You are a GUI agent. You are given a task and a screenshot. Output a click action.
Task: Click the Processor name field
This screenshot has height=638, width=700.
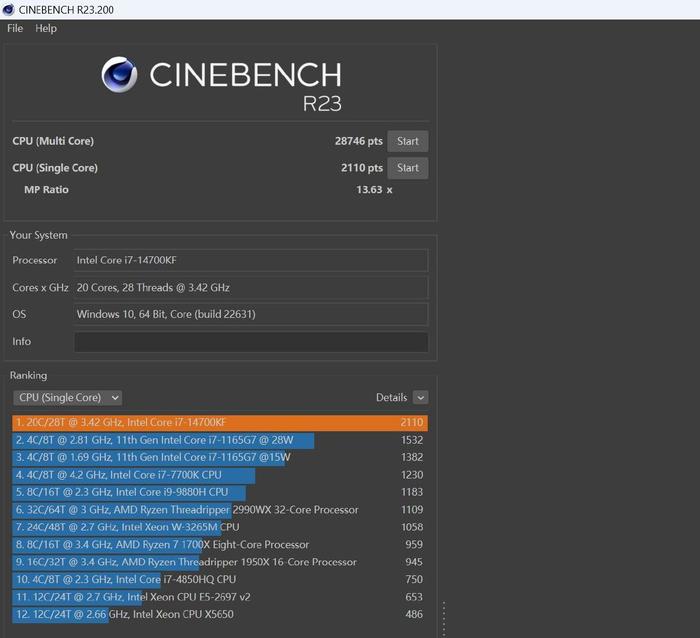click(250, 260)
